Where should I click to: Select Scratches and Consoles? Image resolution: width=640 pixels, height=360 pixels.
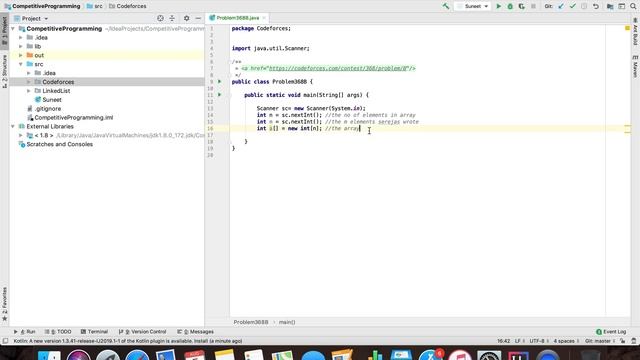(60, 144)
